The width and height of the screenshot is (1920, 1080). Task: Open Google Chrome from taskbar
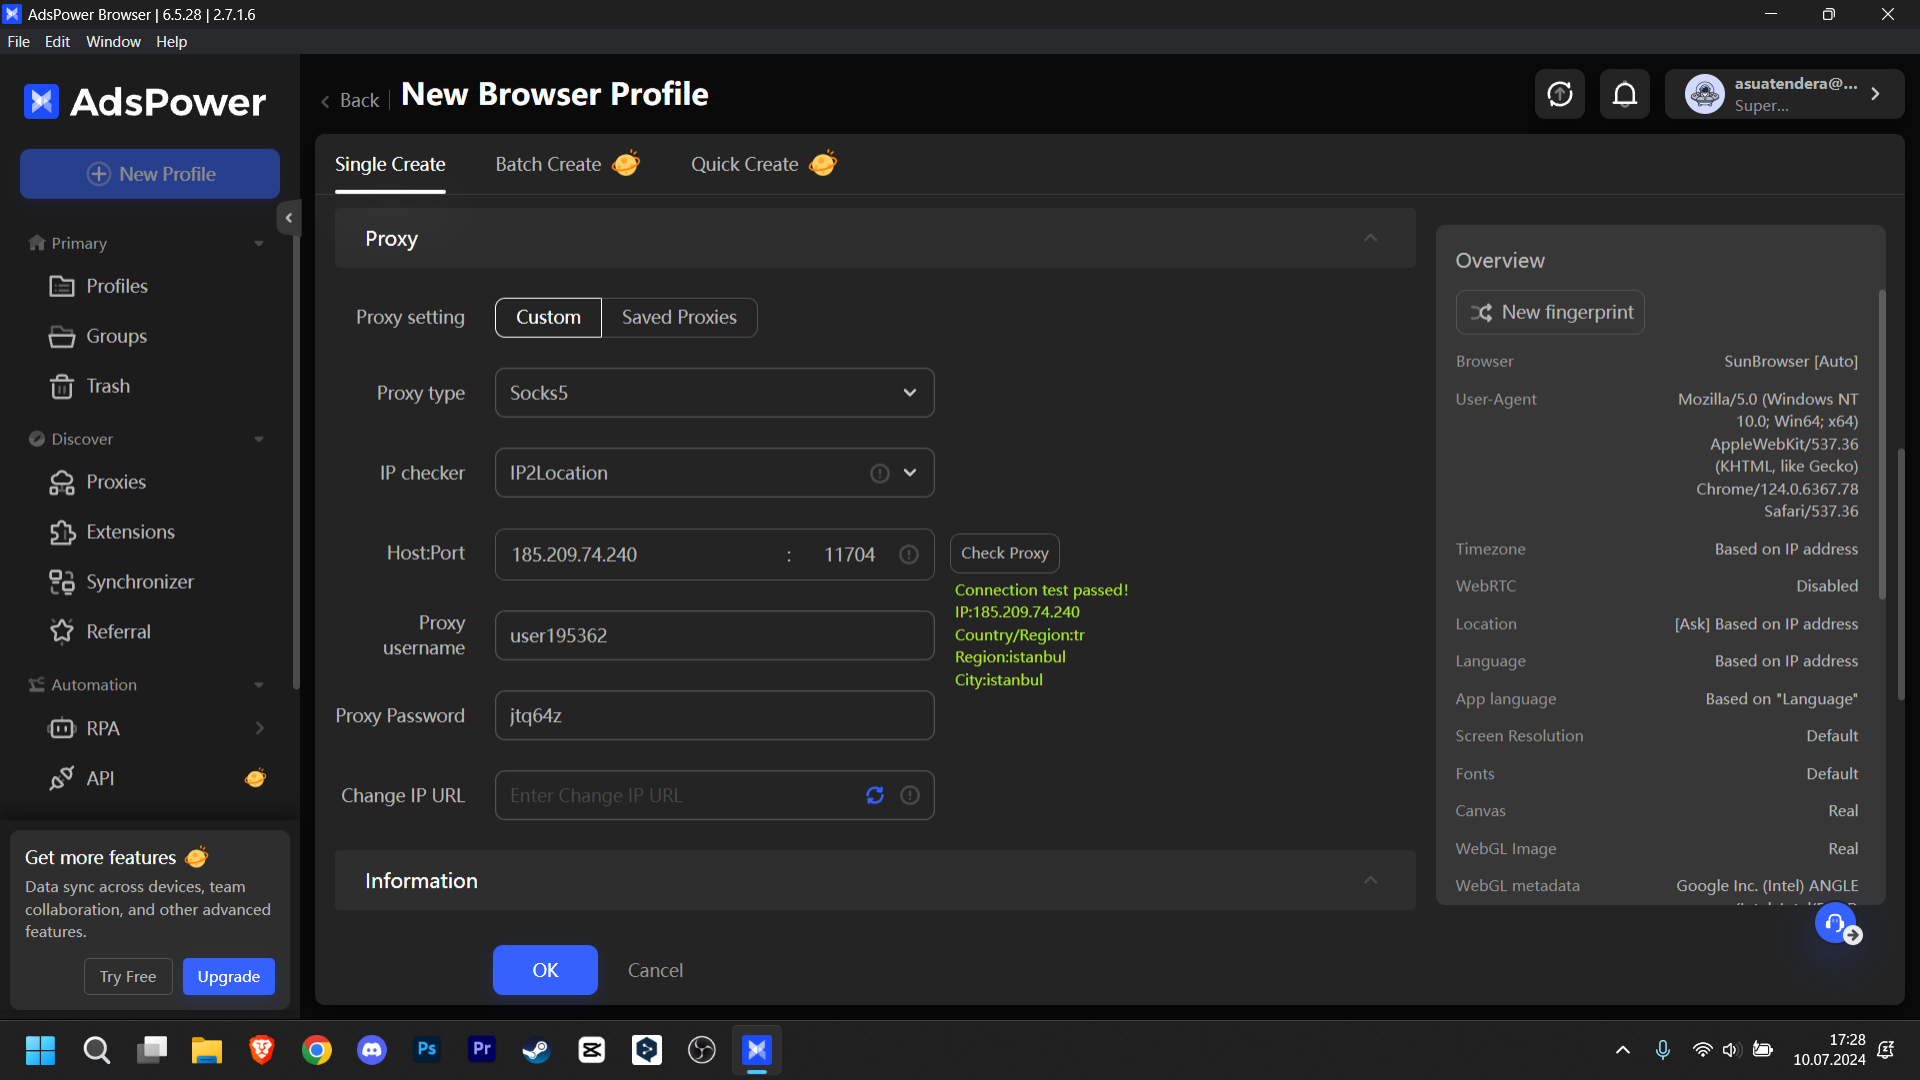317,1050
